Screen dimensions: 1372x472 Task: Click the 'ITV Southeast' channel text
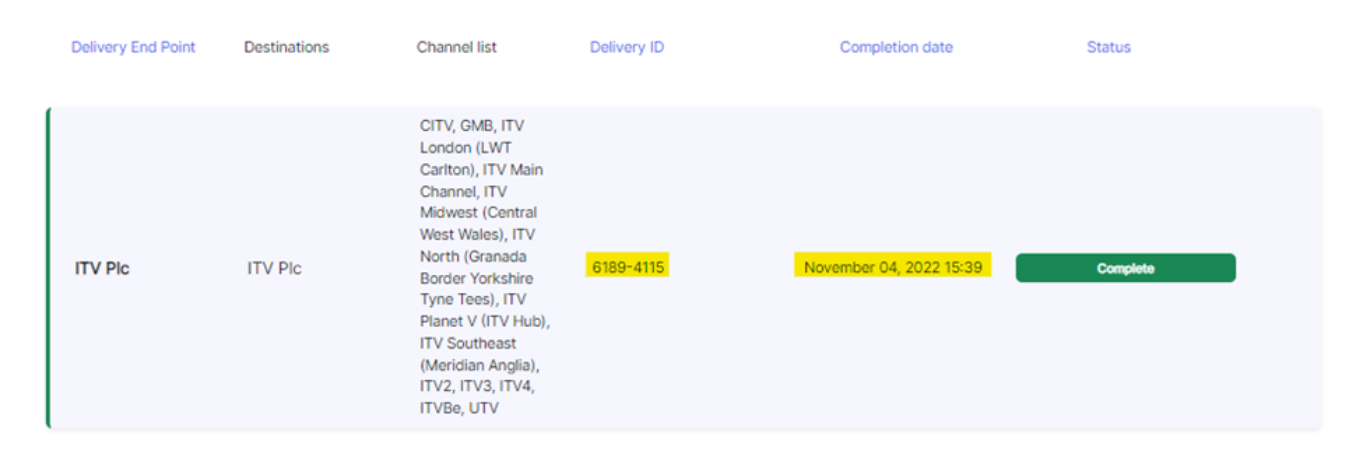[x=467, y=343]
